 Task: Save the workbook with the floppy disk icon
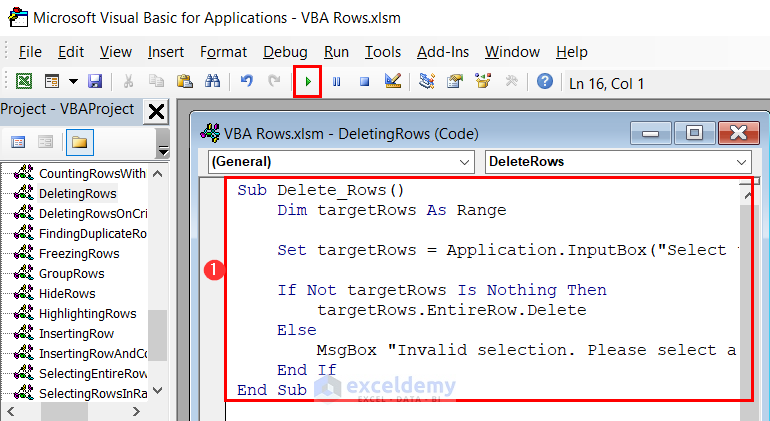(x=95, y=81)
